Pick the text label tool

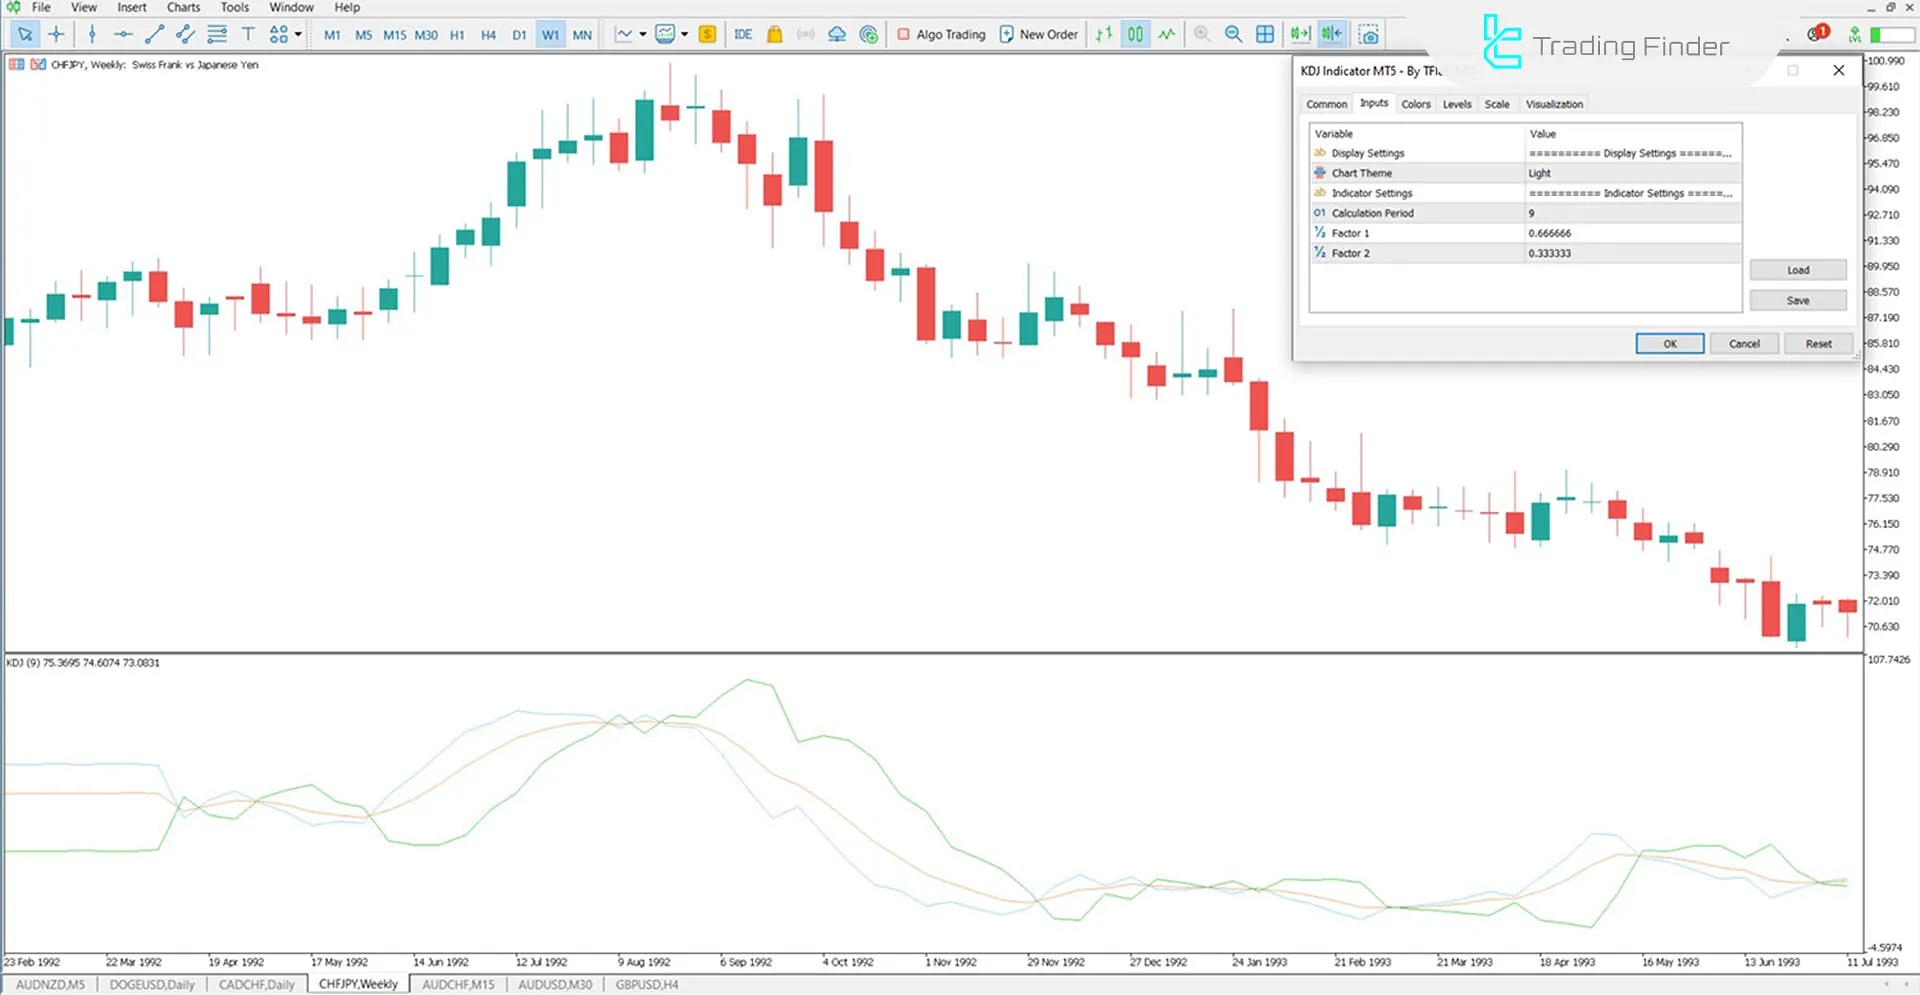point(248,34)
